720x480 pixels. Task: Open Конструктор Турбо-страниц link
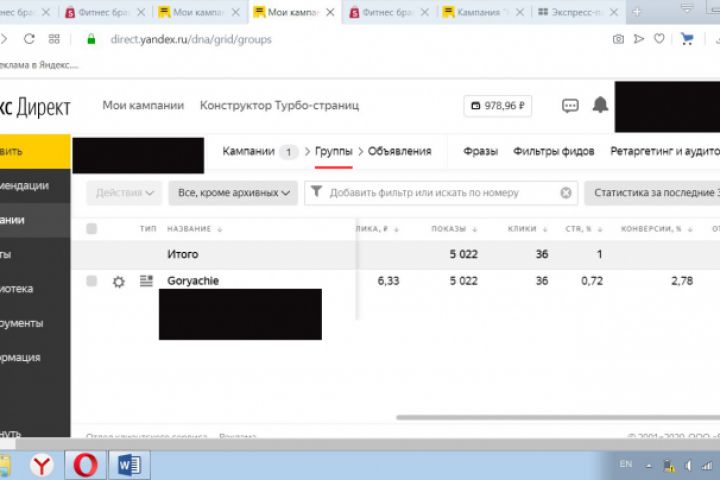(279, 106)
